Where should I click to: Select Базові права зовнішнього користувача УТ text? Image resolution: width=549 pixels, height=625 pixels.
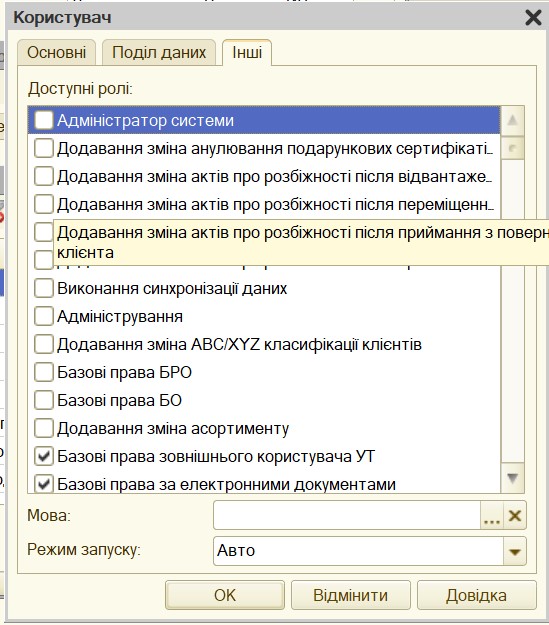(x=216, y=457)
